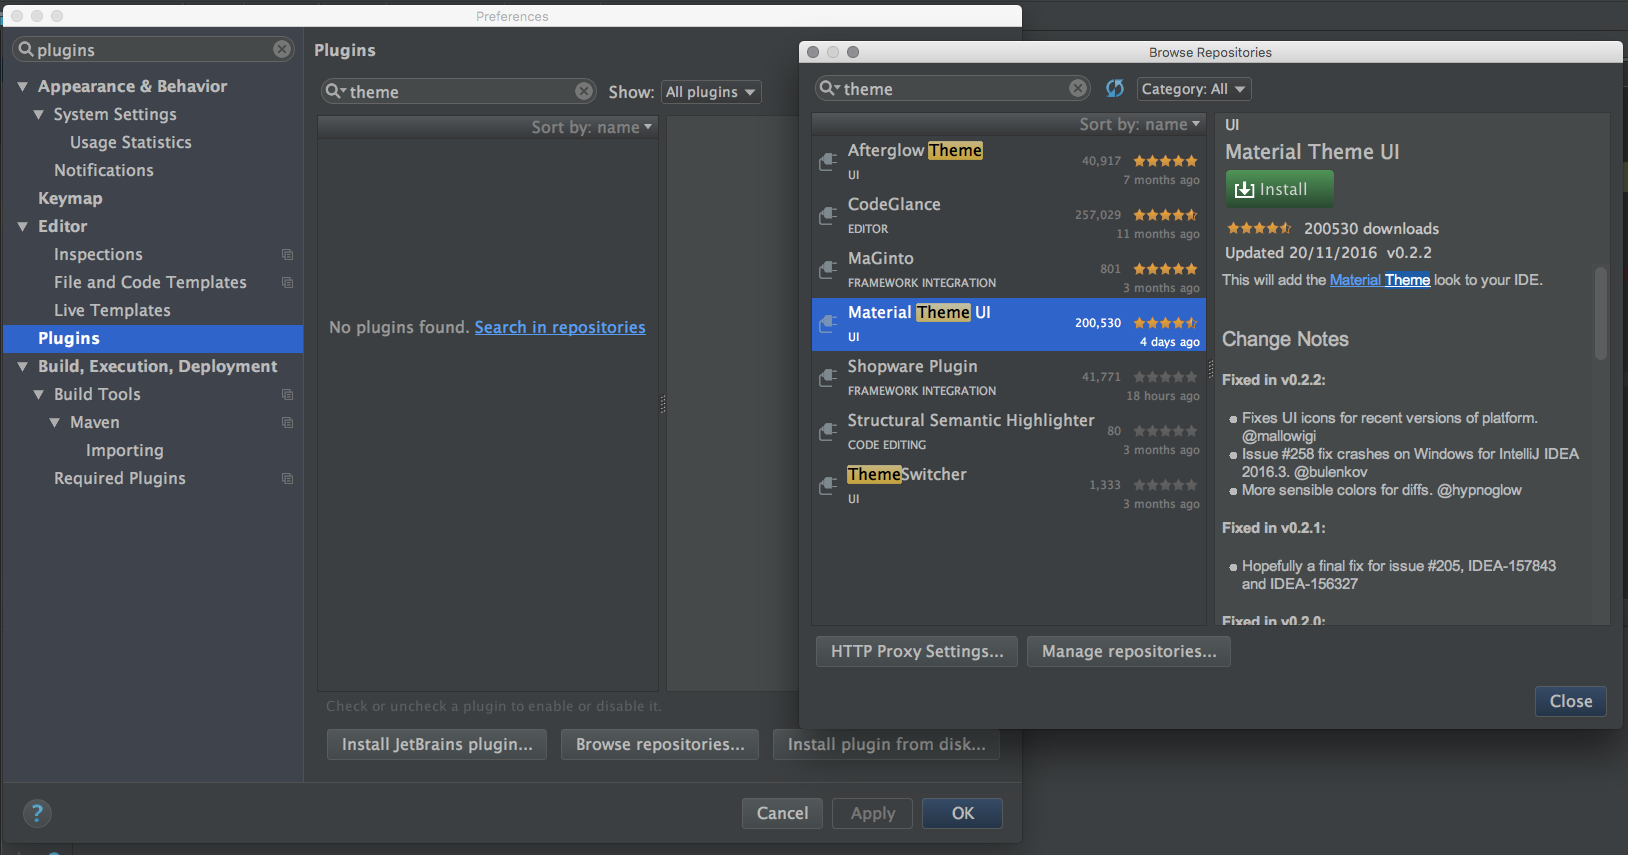This screenshot has height=855, width=1628.
Task: Select the CodeGlance plugin row
Action: [1008, 217]
